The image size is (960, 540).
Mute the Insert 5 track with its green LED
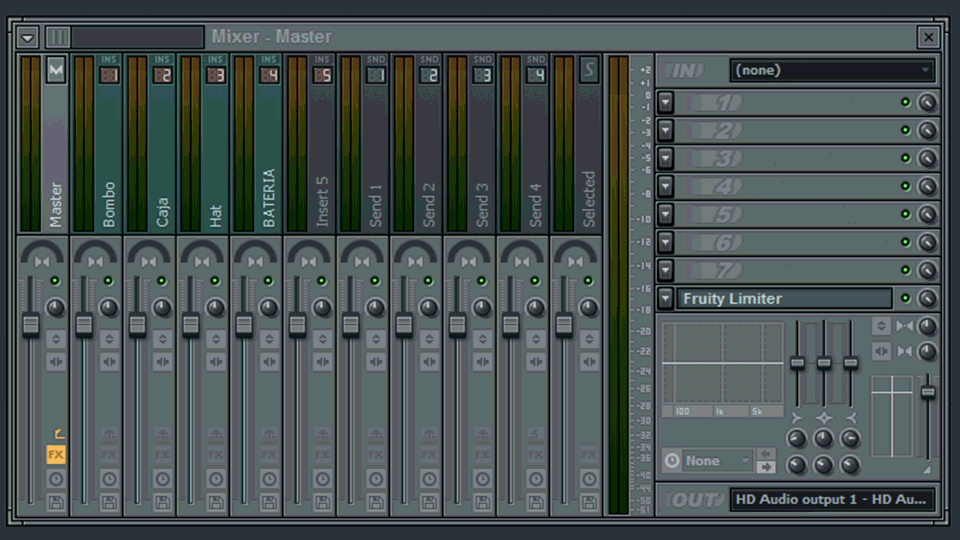click(x=322, y=281)
